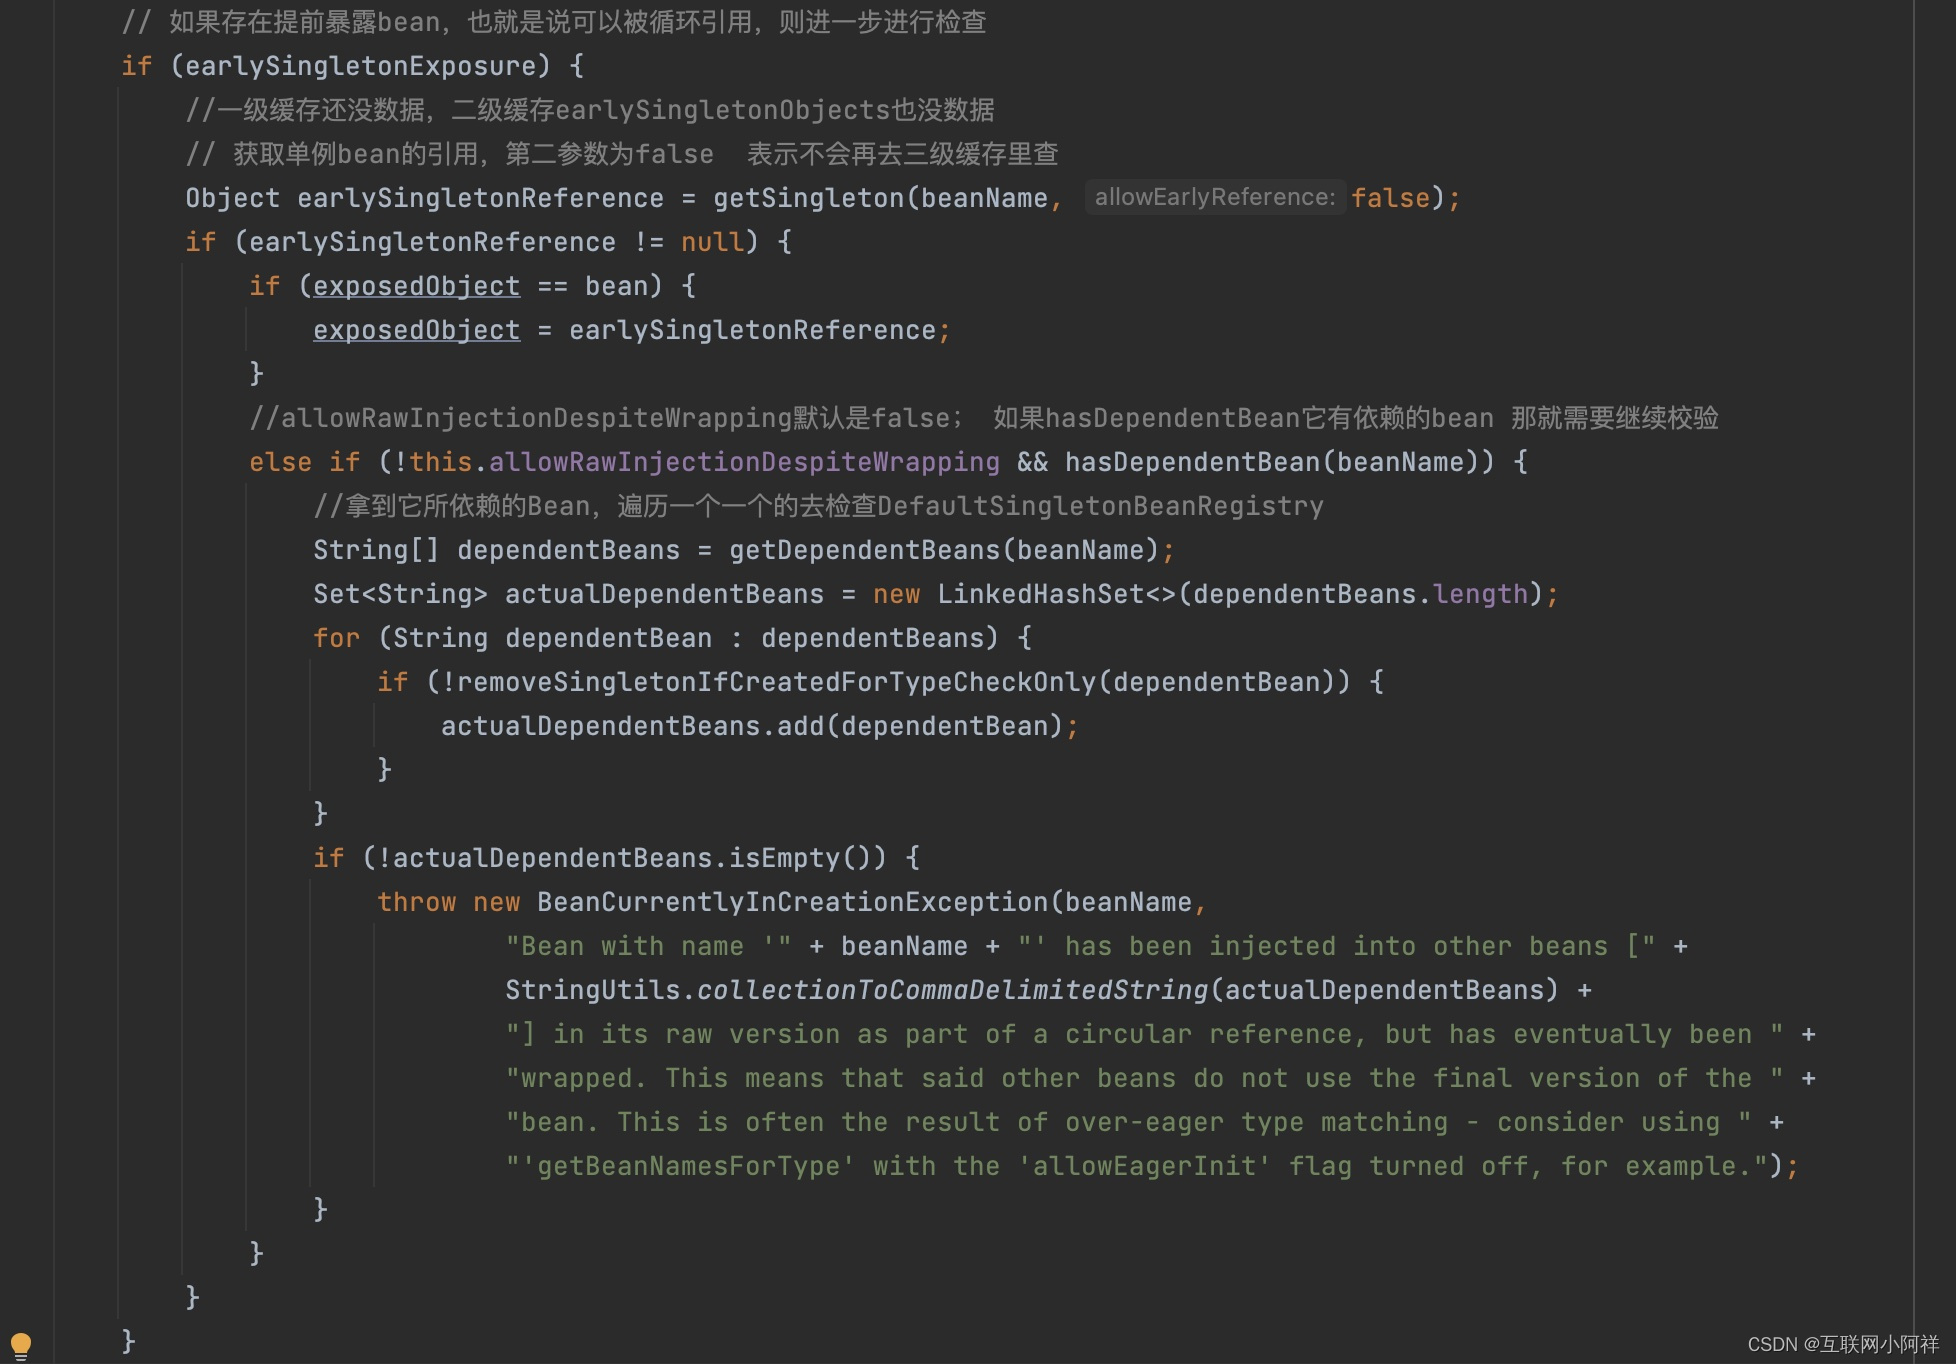1956x1364 pixels.
Task: Click underlined exposedObject in 'exposedObject == bean'
Action: click(416, 286)
